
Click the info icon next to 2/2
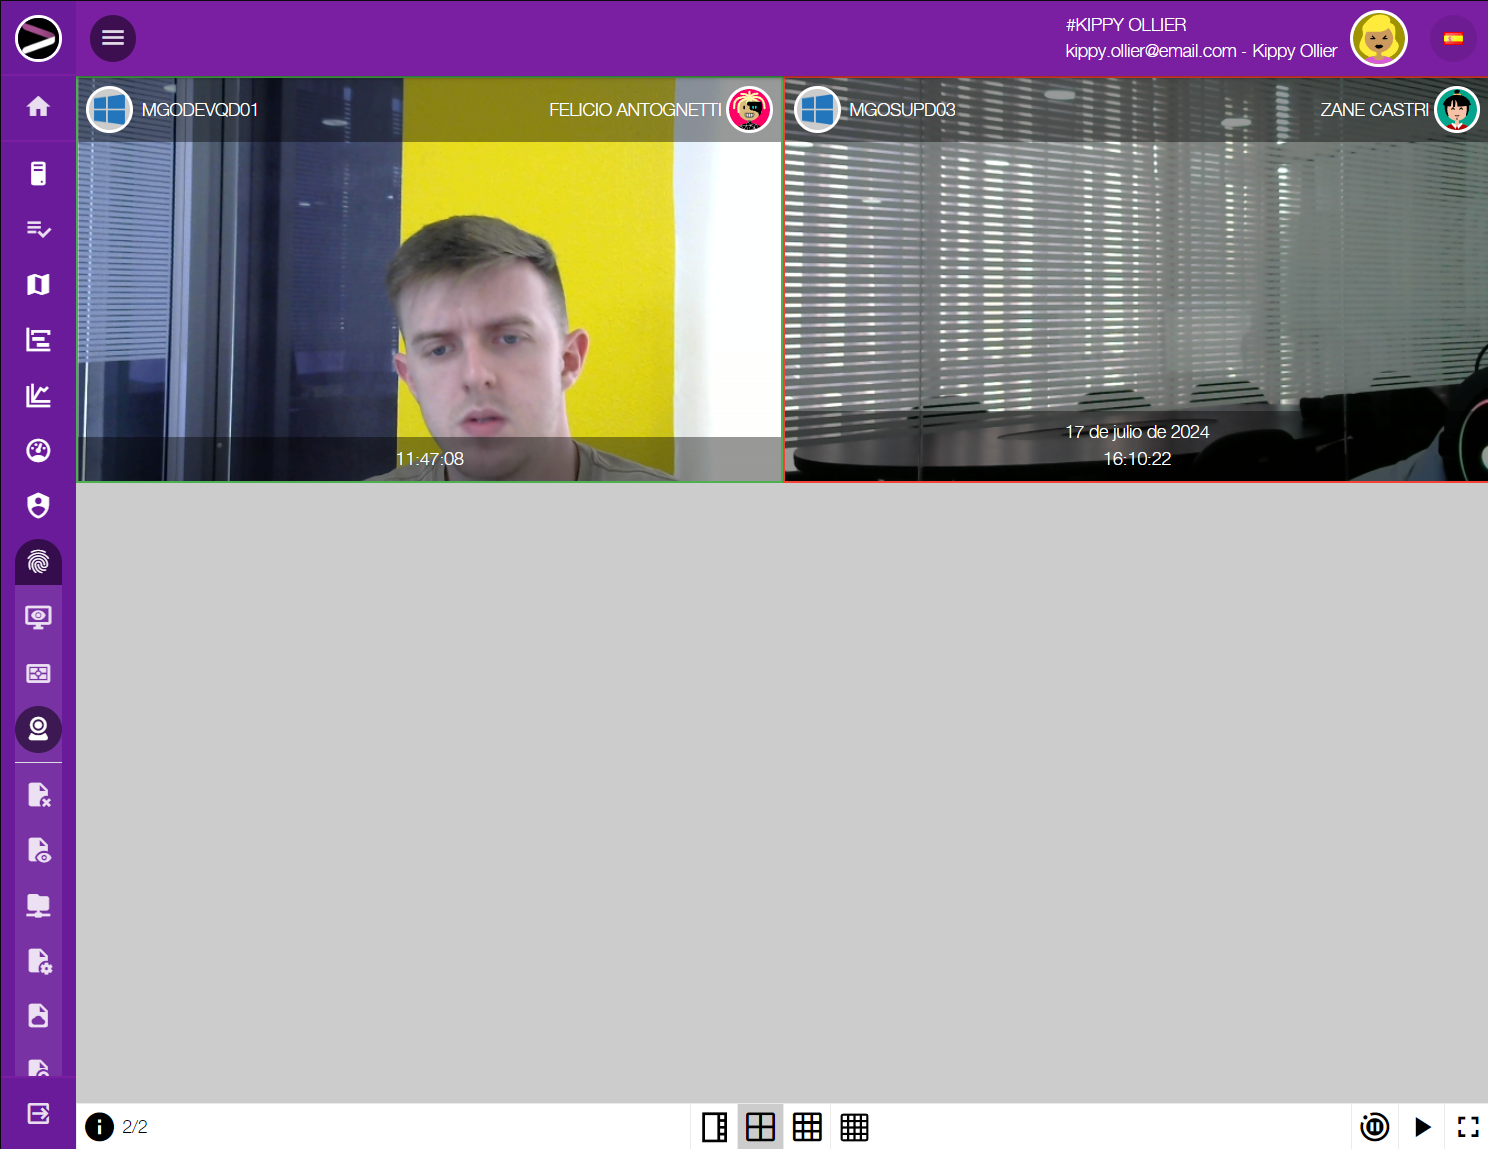point(100,1127)
